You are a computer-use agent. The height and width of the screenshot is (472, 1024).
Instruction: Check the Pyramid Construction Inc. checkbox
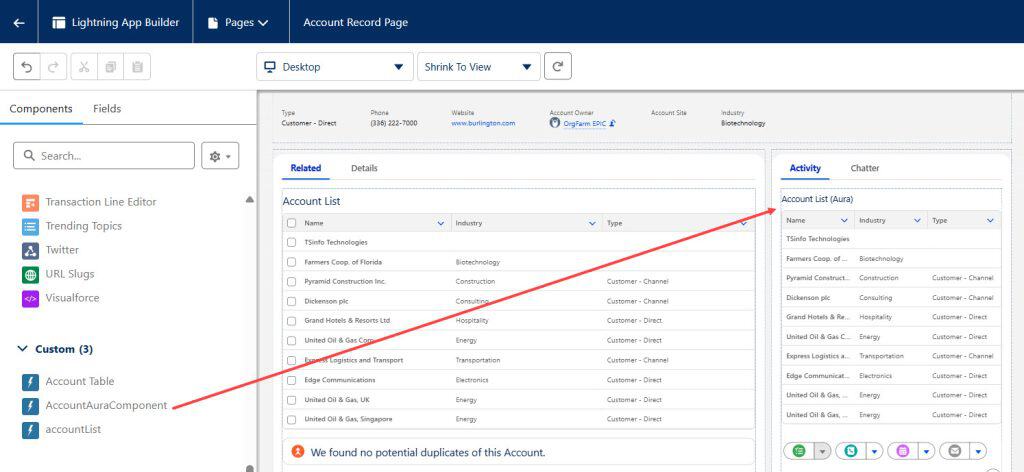click(291, 281)
